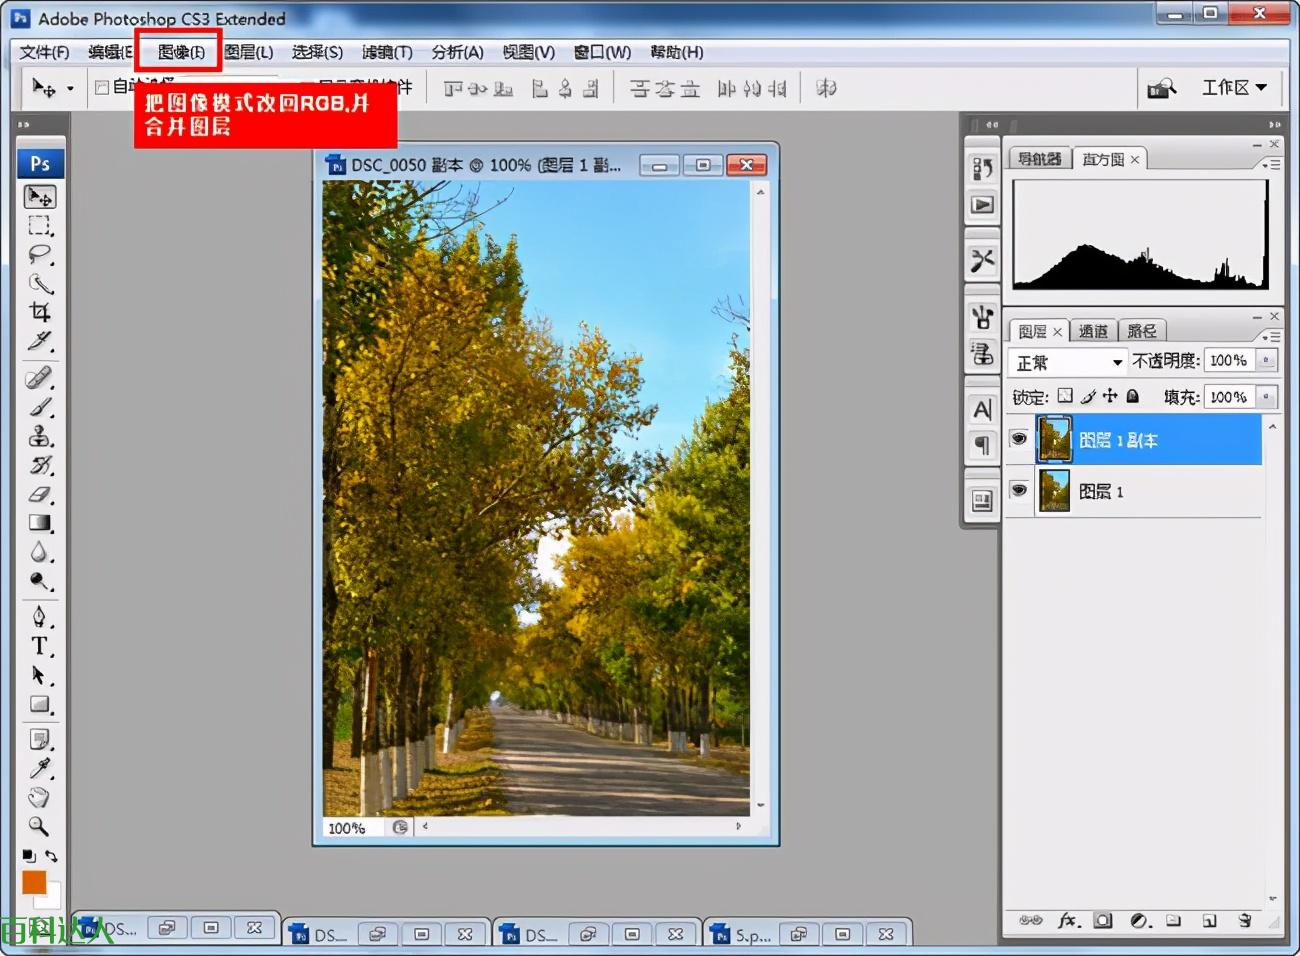Open the opacity 不透明度 slider arrow
This screenshot has width=1300, height=956.
coord(1266,361)
